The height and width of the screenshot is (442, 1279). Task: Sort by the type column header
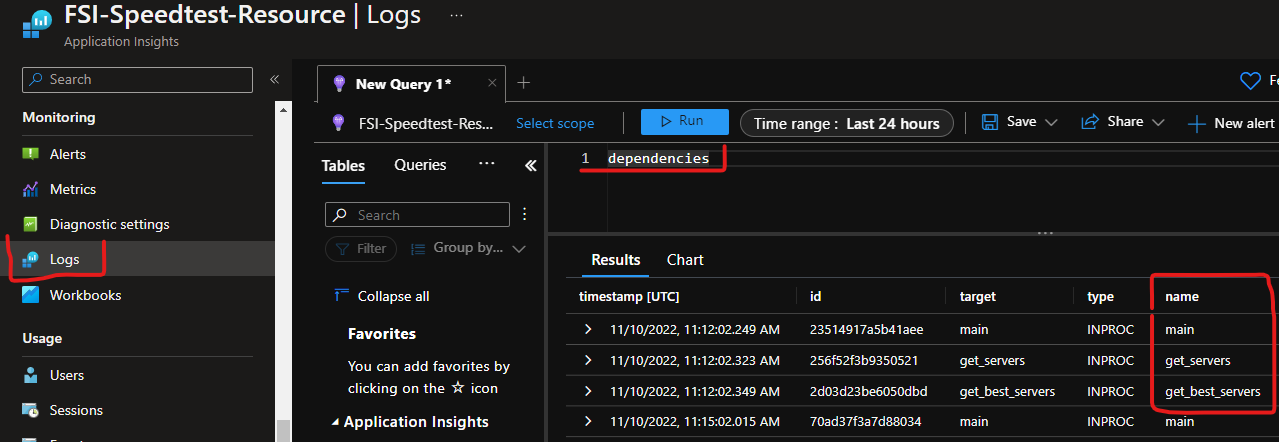pos(1100,297)
